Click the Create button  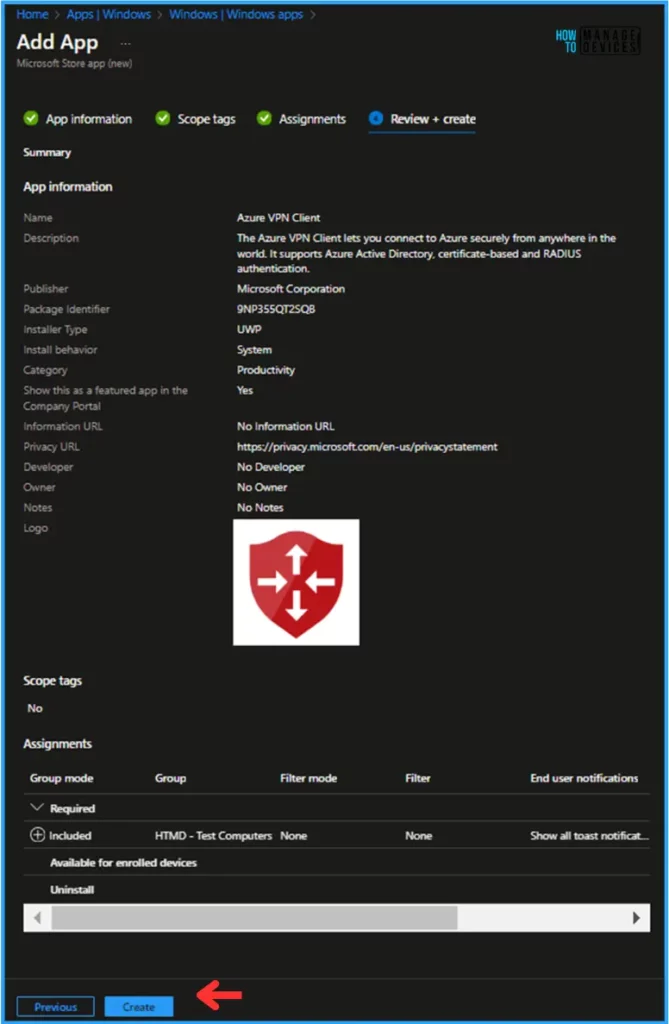pyautogui.click(x=139, y=1006)
